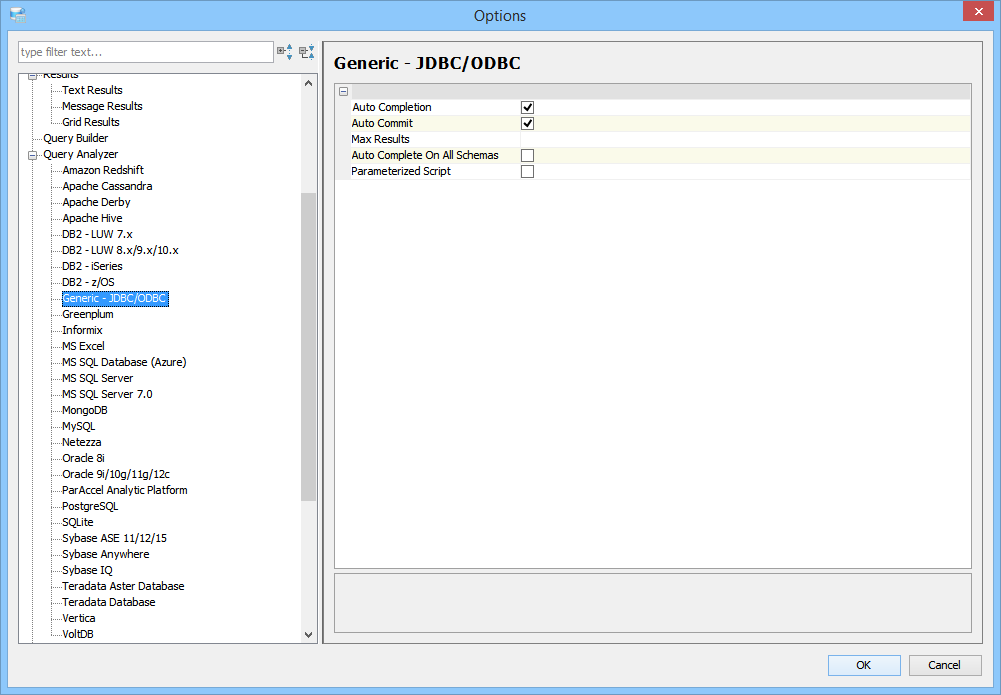Screen dimensions: 1001x695
Task: Collapse the property grid section
Action: pos(343,91)
